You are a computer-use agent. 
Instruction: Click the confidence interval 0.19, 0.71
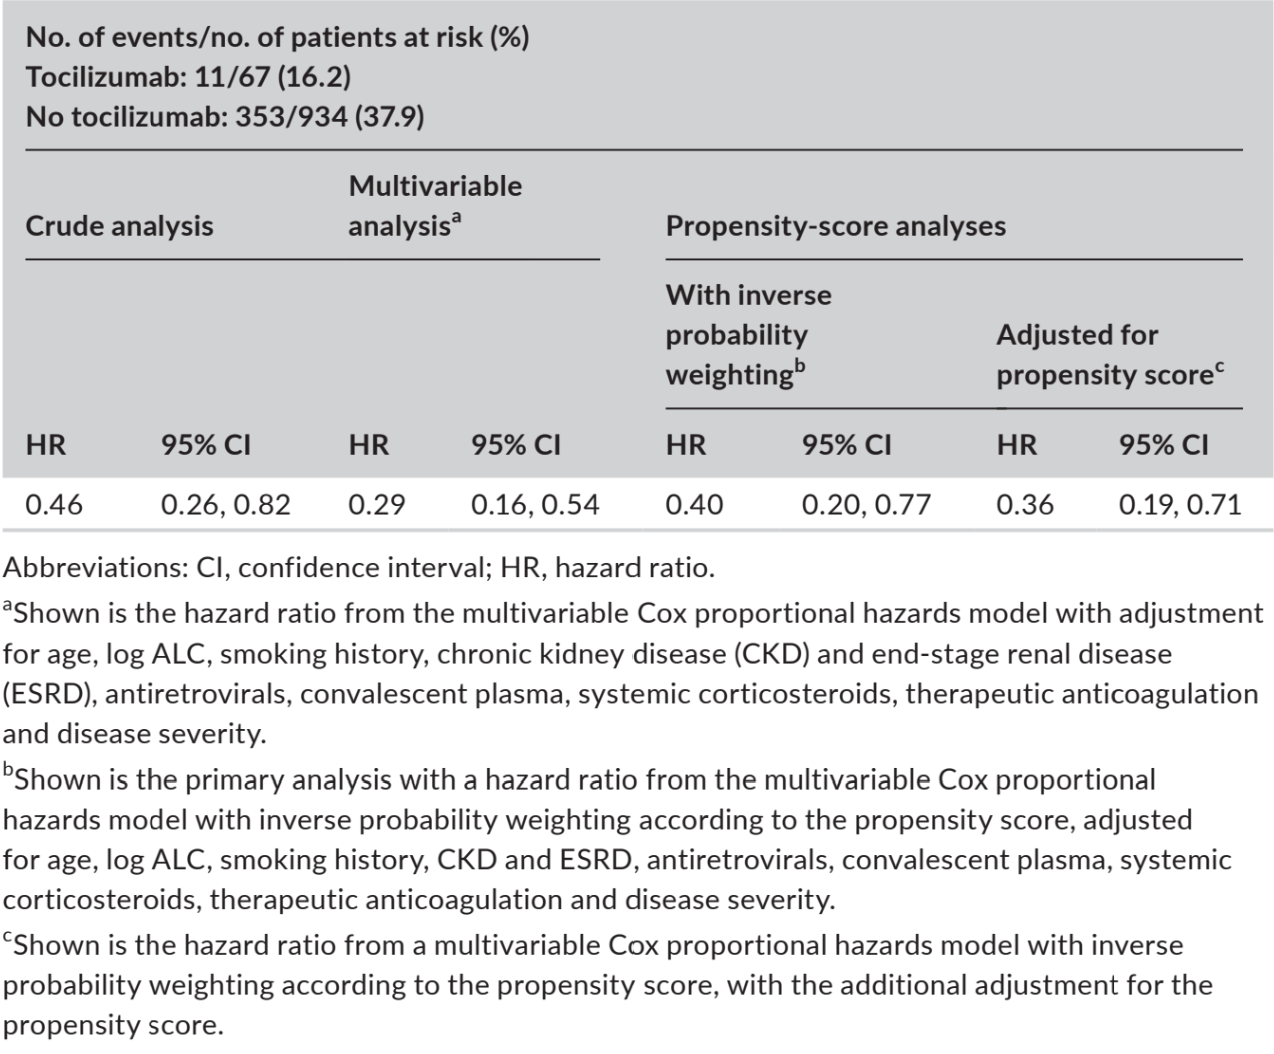(1180, 505)
